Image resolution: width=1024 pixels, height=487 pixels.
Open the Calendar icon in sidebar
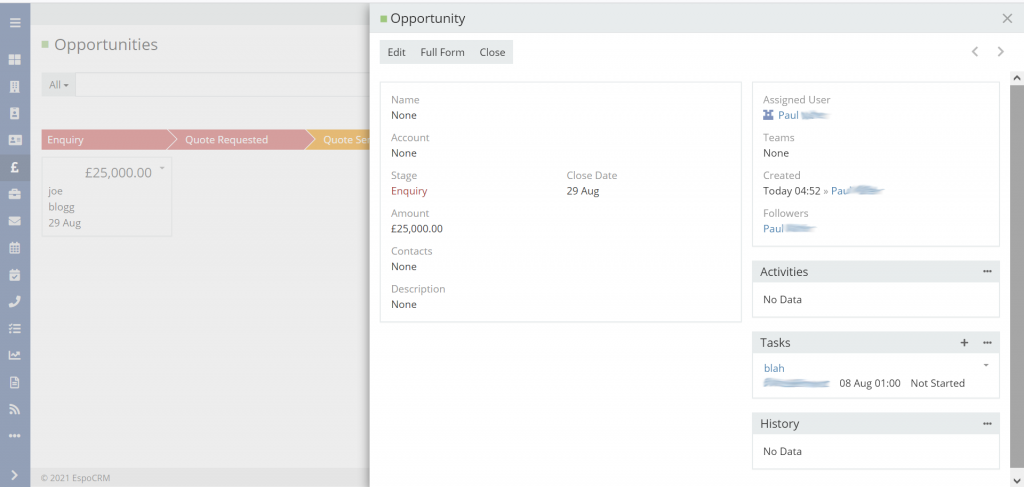coord(15,247)
